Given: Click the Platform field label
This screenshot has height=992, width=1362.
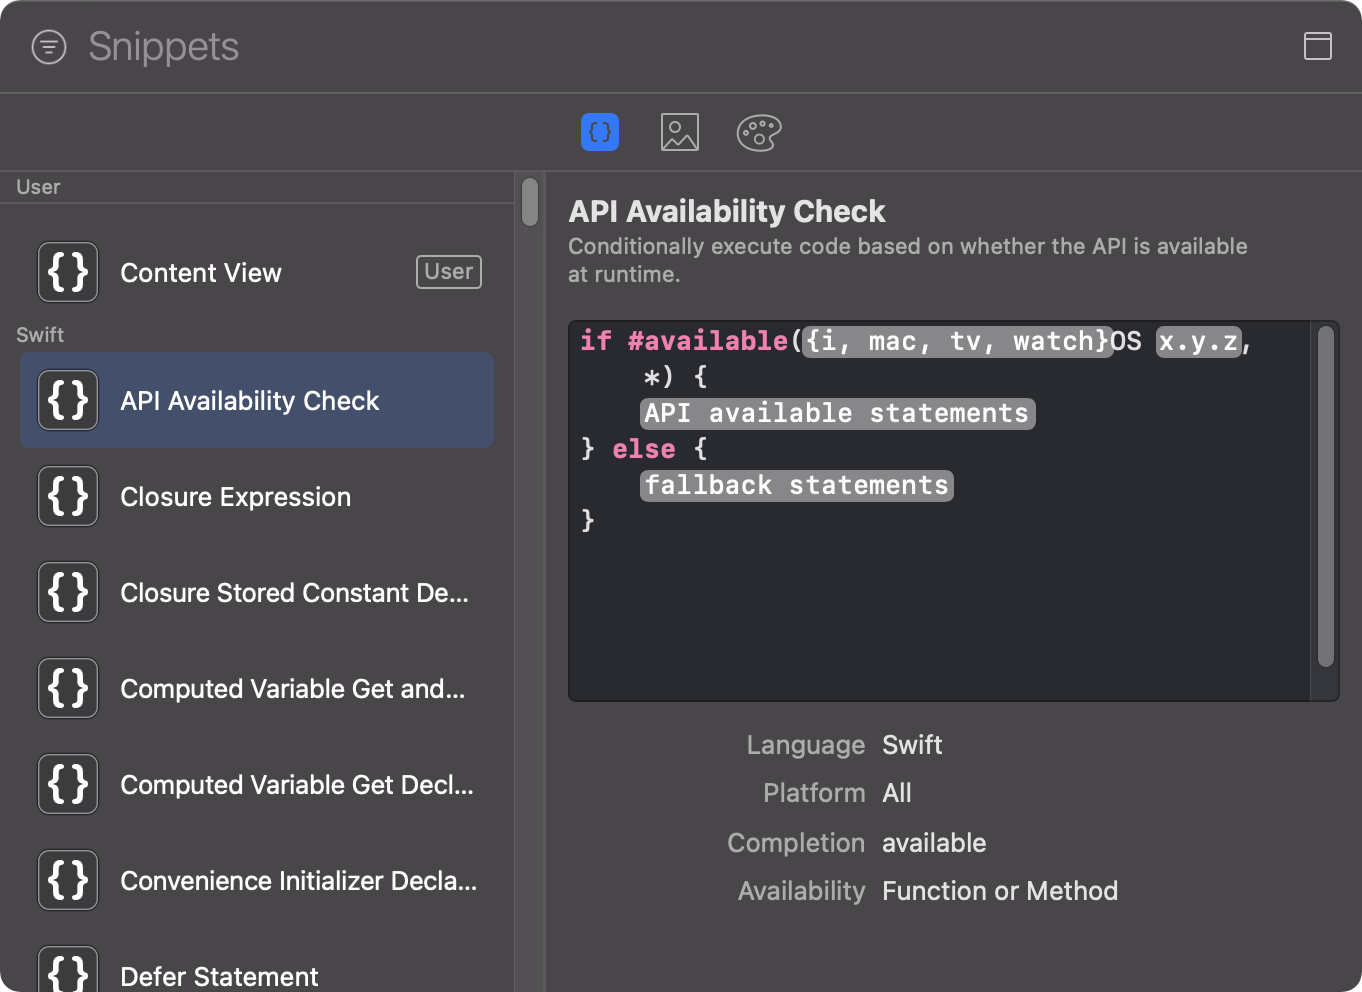Looking at the screenshot, I should click(814, 793).
